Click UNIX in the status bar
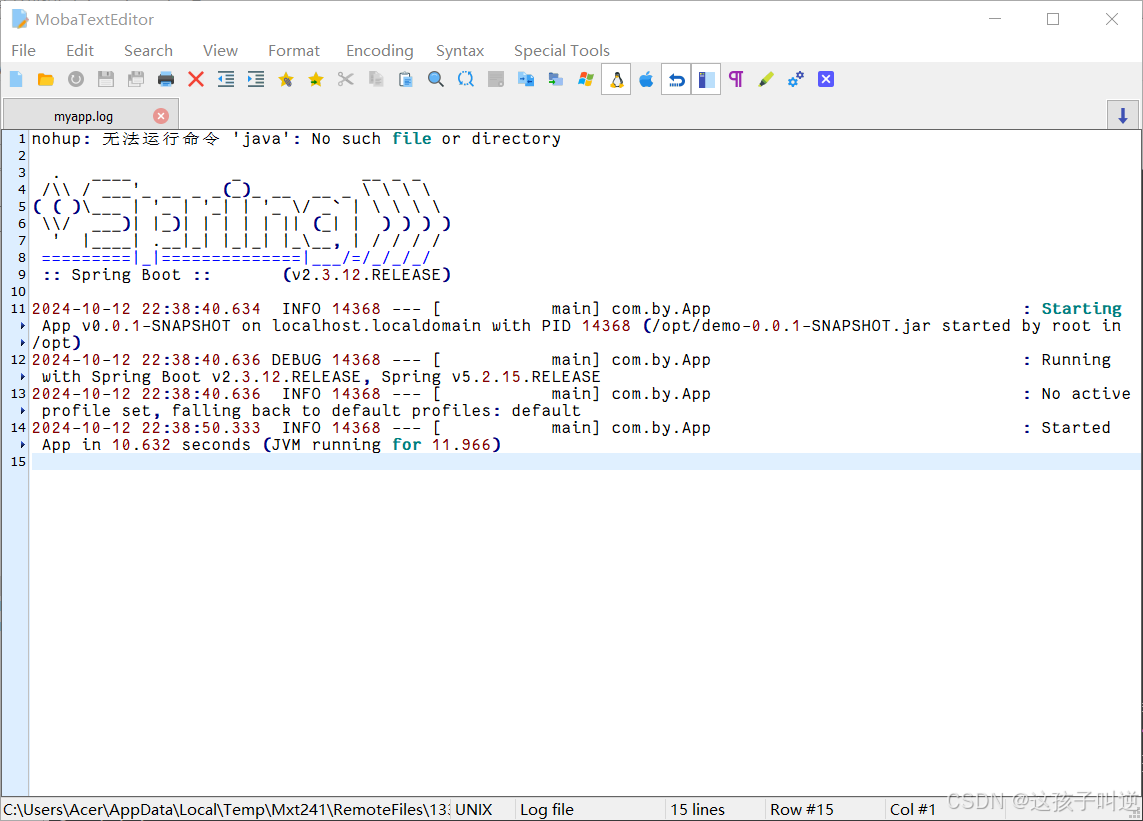Screen dimensions: 1143x821 pyautogui.click(x=474, y=809)
